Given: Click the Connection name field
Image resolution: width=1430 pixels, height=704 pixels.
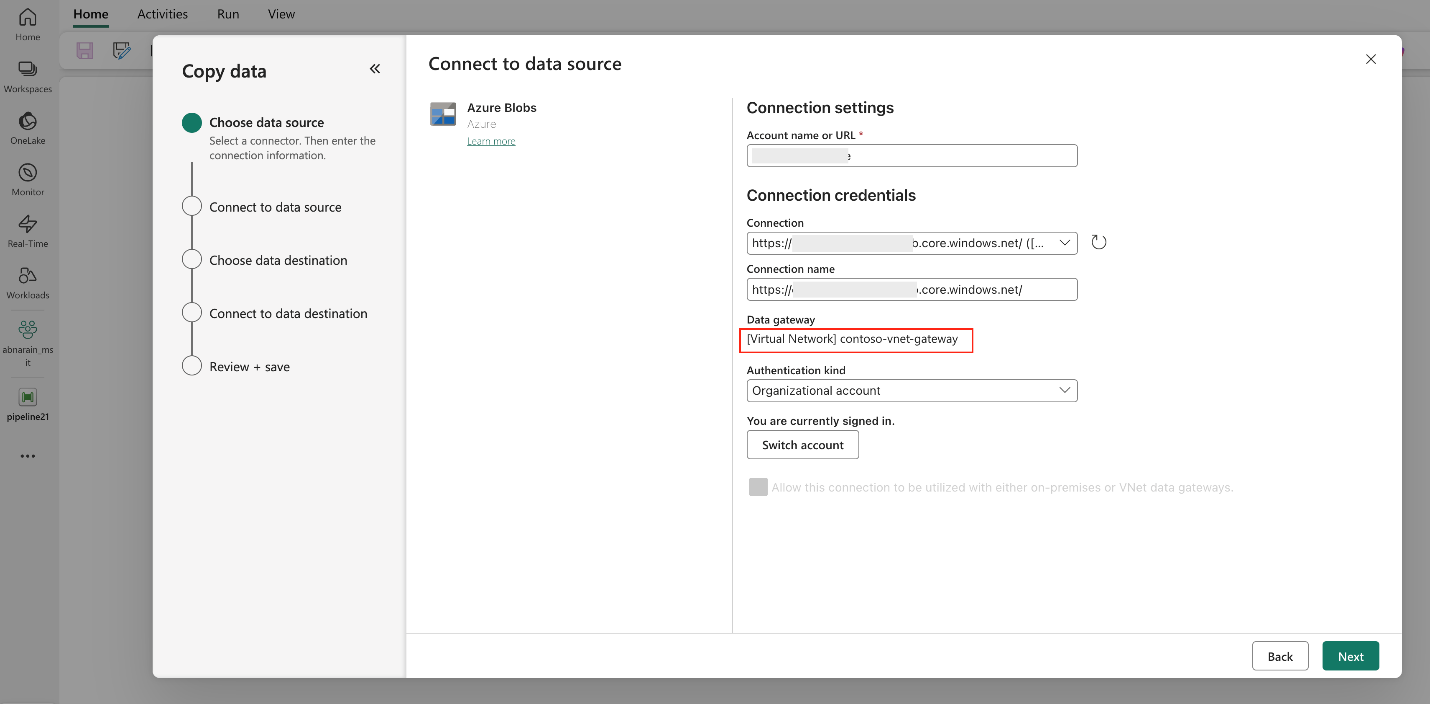Looking at the screenshot, I should tap(912, 289).
